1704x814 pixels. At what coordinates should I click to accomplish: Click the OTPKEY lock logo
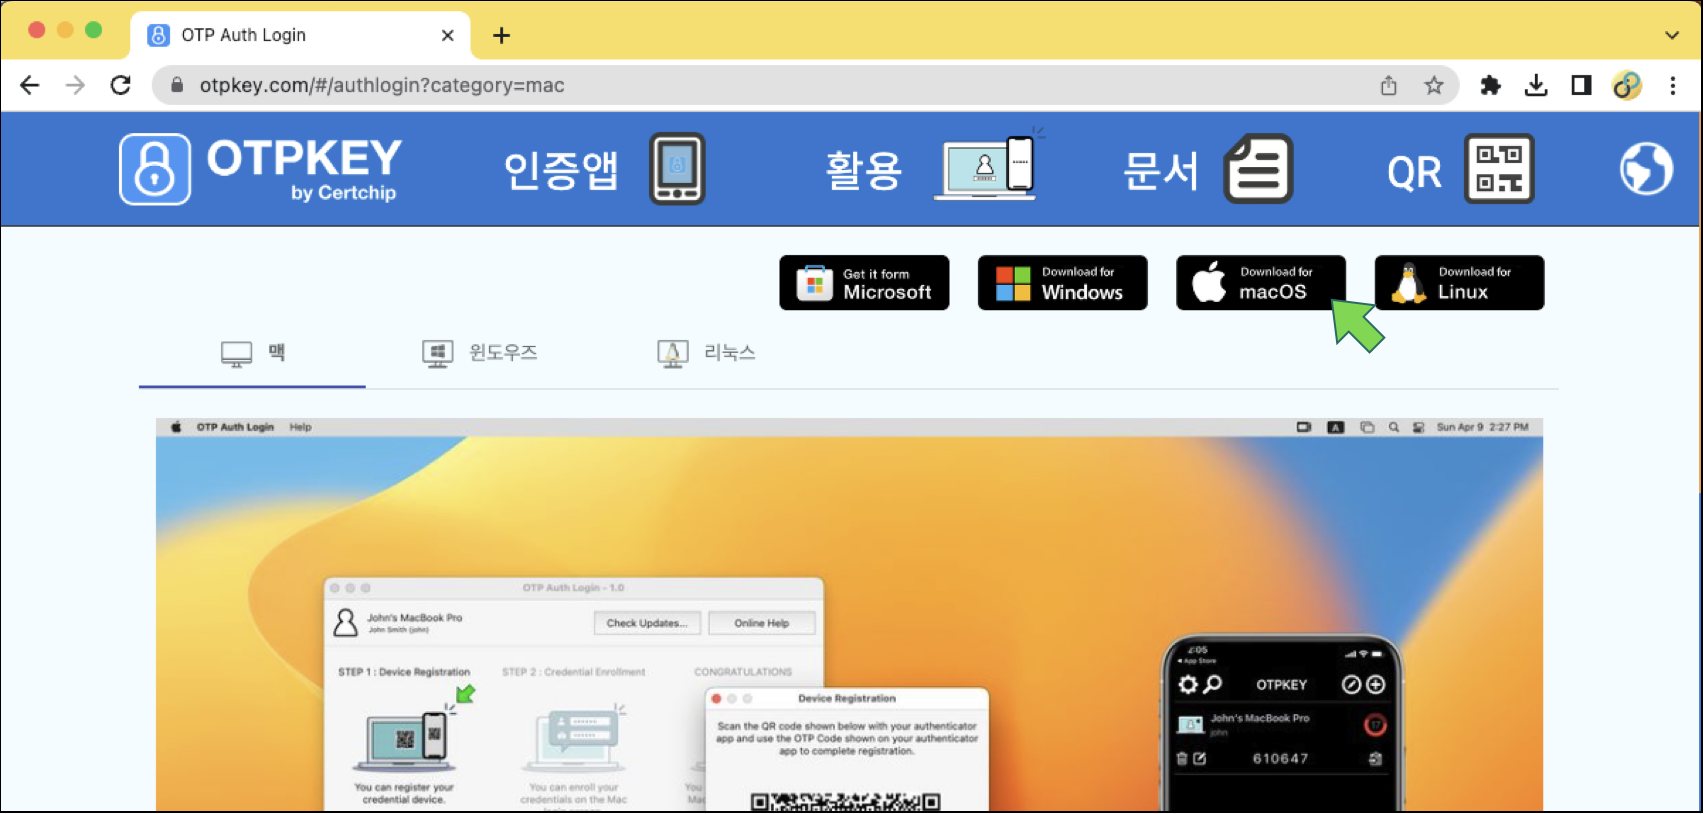coord(155,169)
